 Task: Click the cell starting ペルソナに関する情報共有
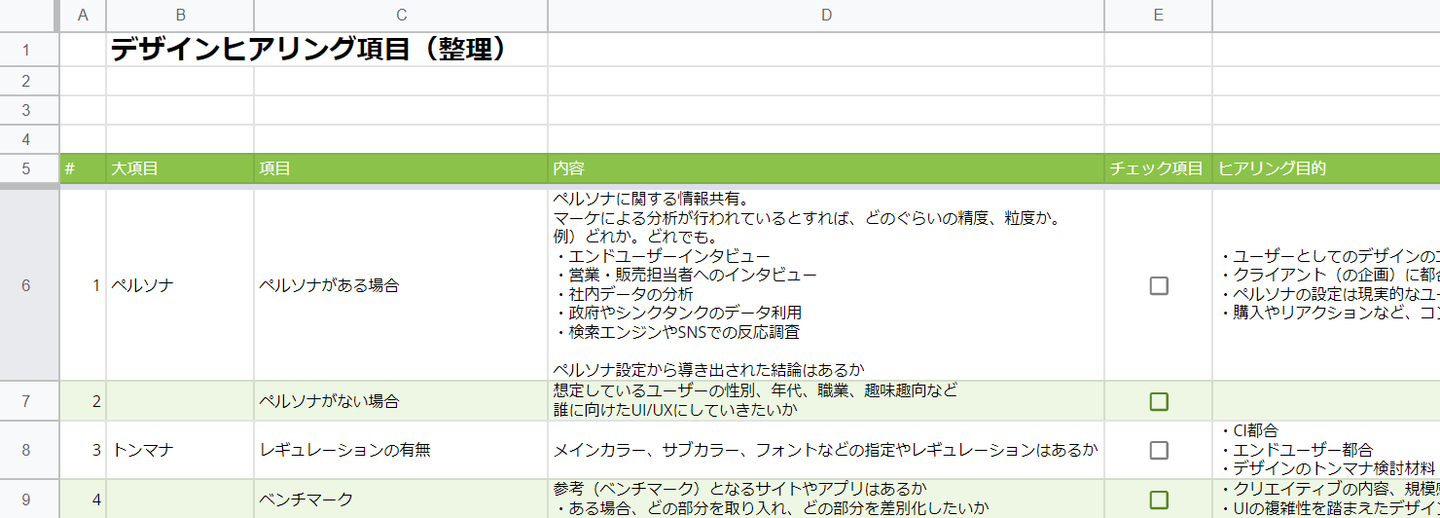pos(826,285)
